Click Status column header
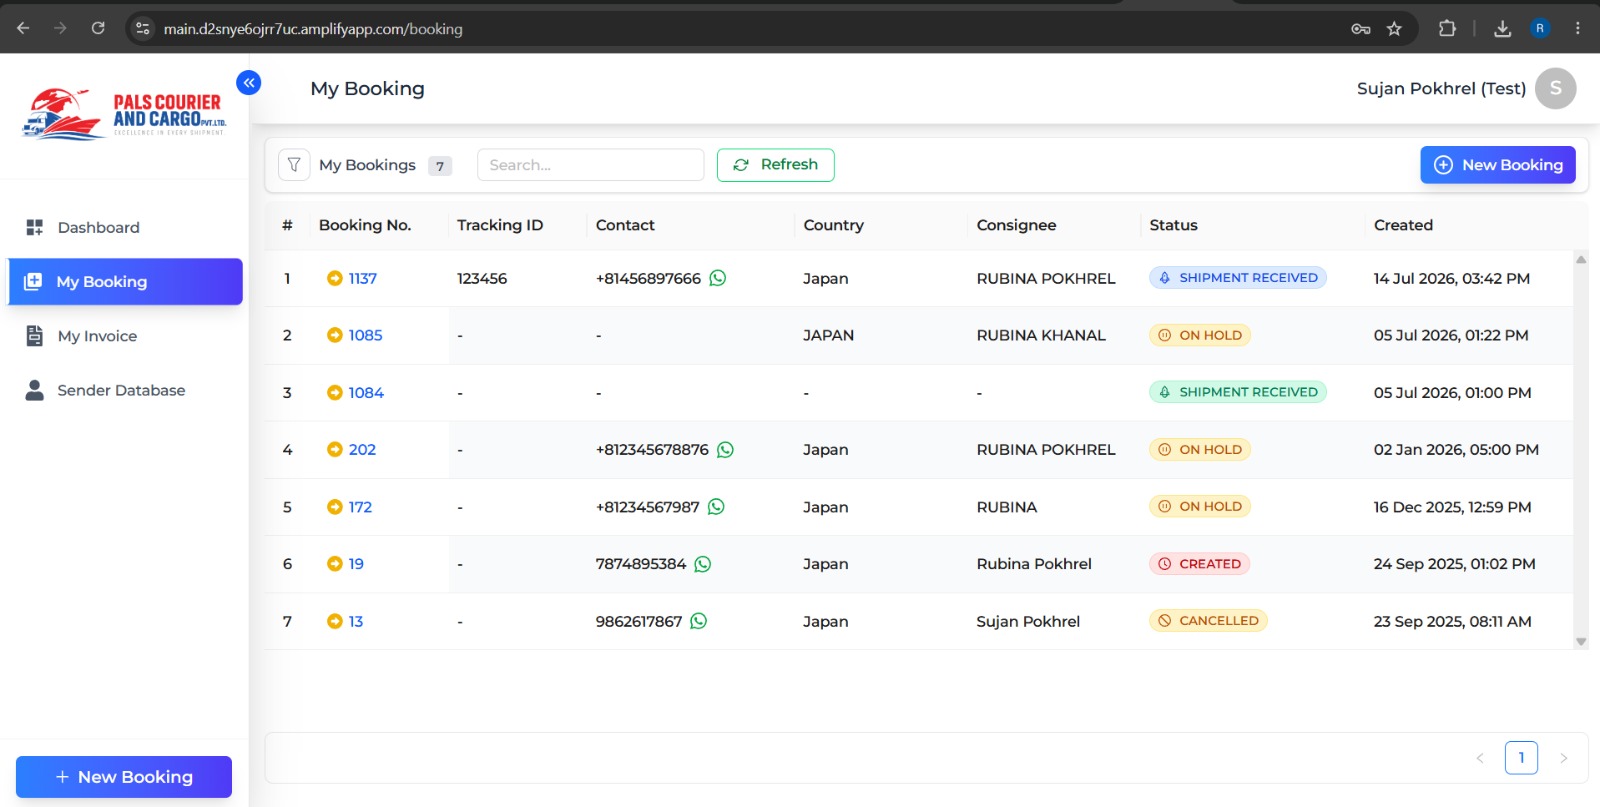This screenshot has height=807, width=1600. pyautogui.click(x=1173, y=225)
